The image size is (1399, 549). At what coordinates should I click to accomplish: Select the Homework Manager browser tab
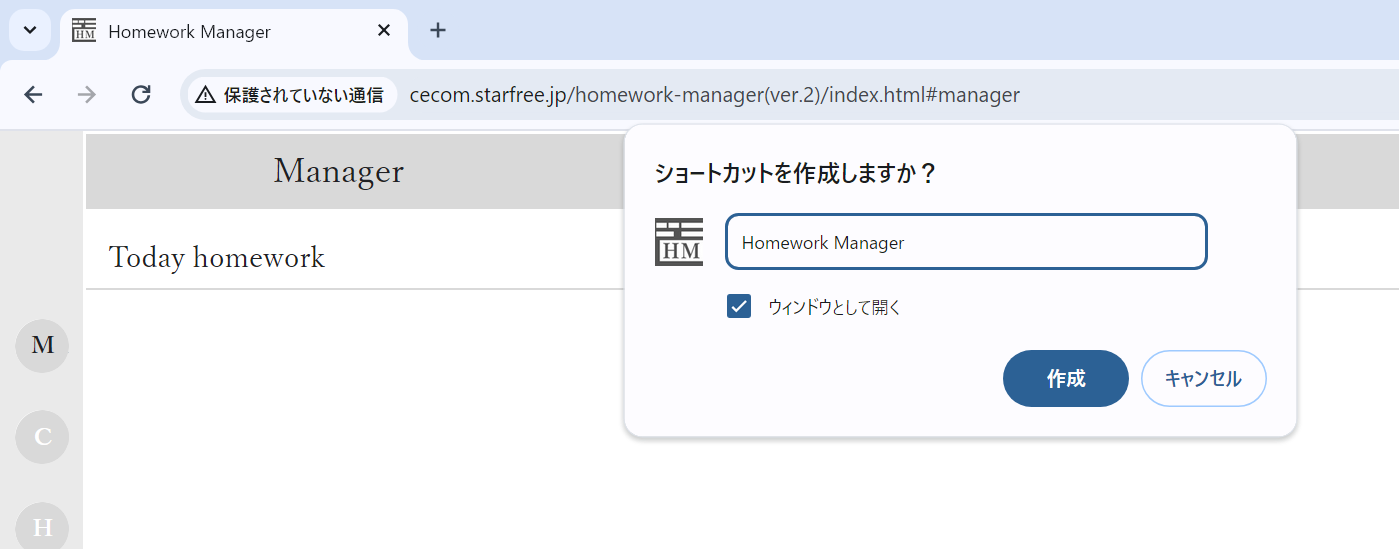coord(233,31)
